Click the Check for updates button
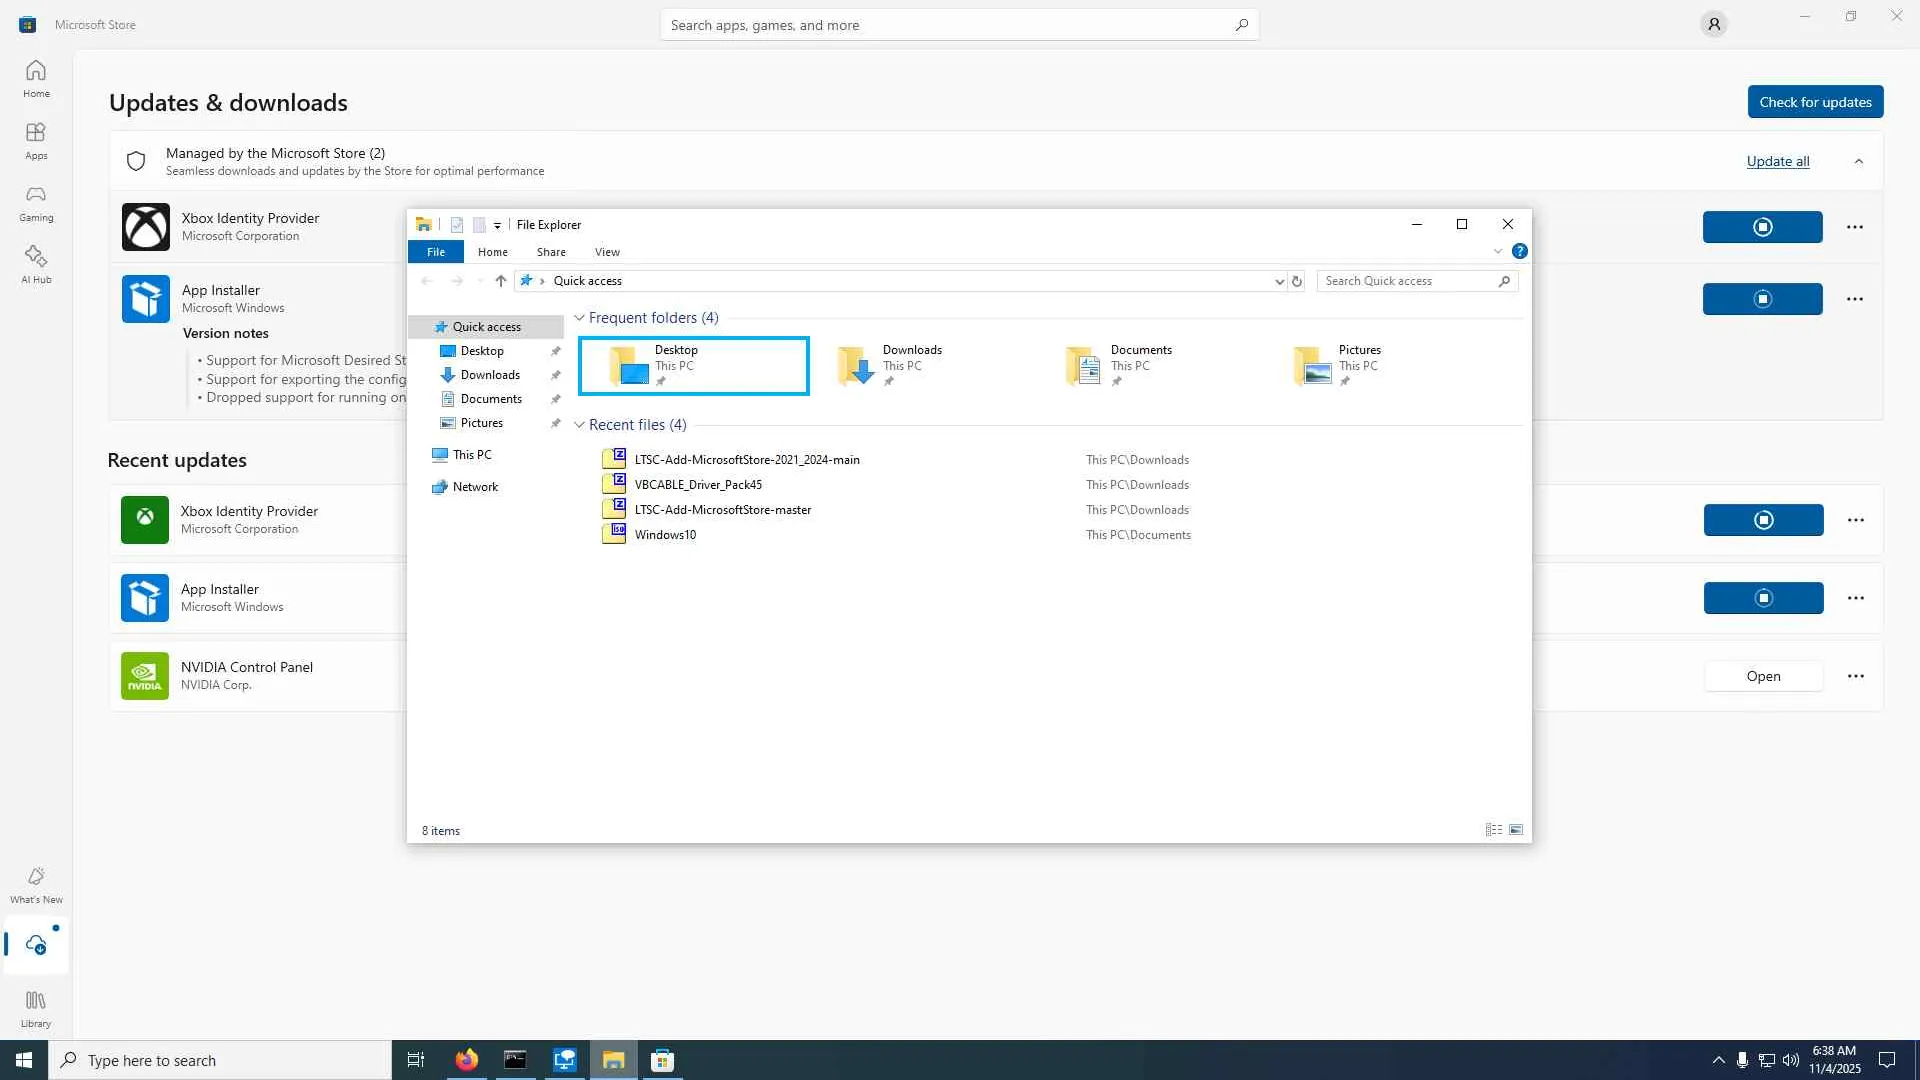Viewport: 1920px width, 1080px height. click(x=1815, y=102)
